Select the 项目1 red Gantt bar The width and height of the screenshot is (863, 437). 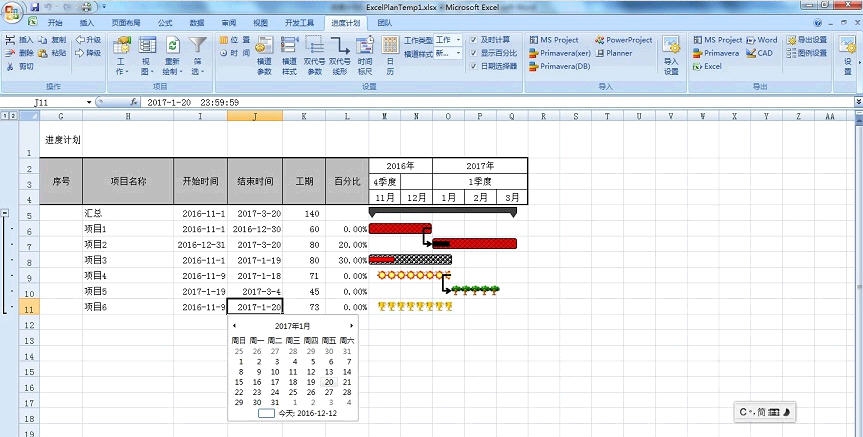(400, 228)
